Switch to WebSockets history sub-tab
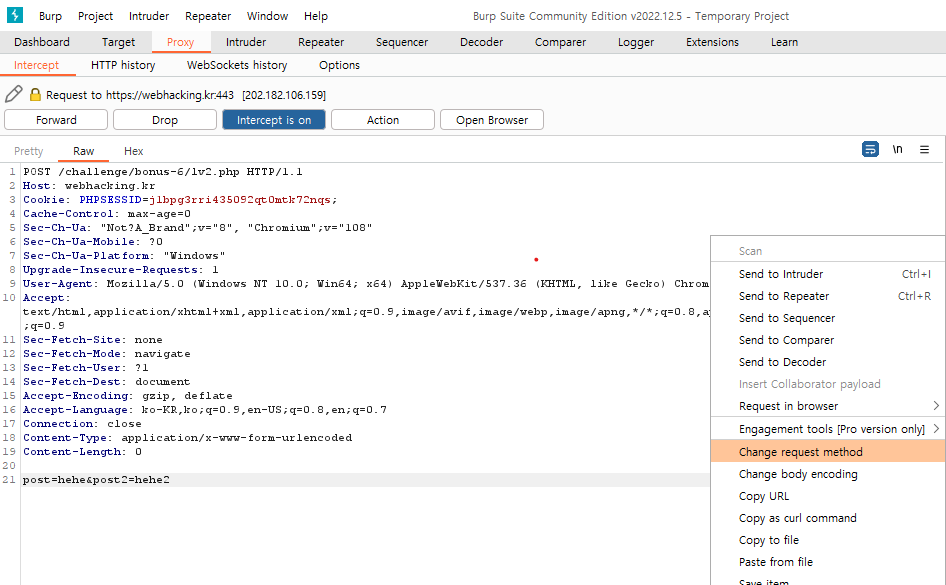The image size is (946, 585). (x=236, y=65)
